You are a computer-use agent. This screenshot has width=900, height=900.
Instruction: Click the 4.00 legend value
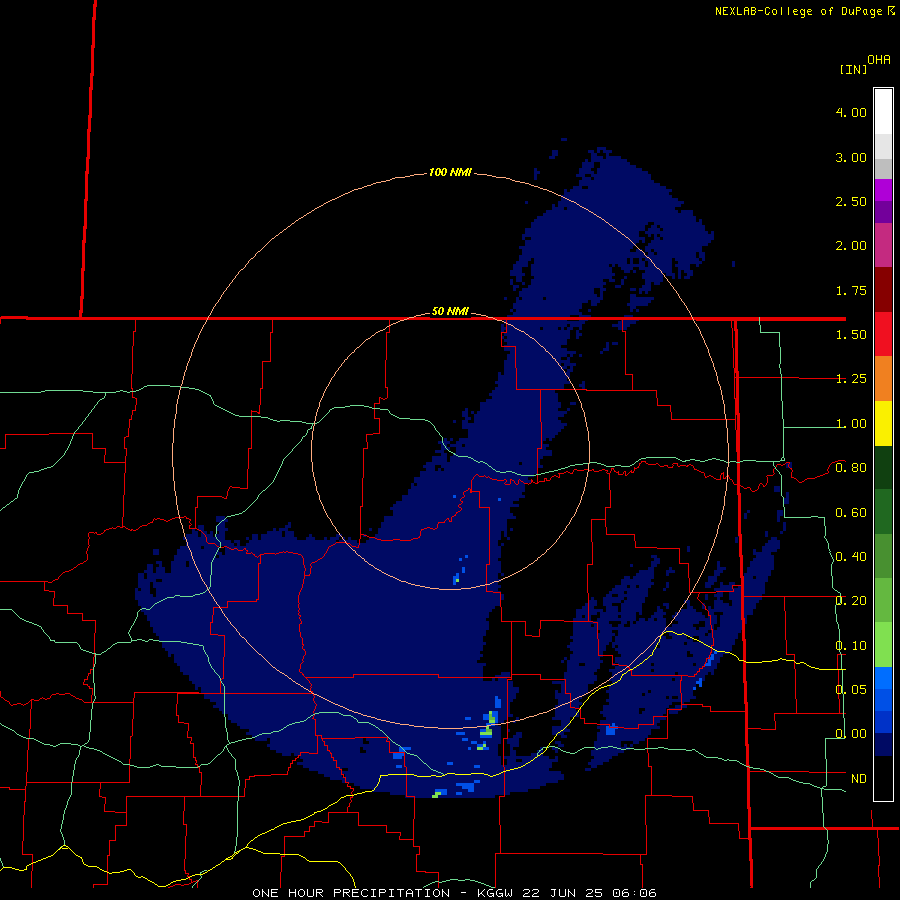[x=851, y=112]
